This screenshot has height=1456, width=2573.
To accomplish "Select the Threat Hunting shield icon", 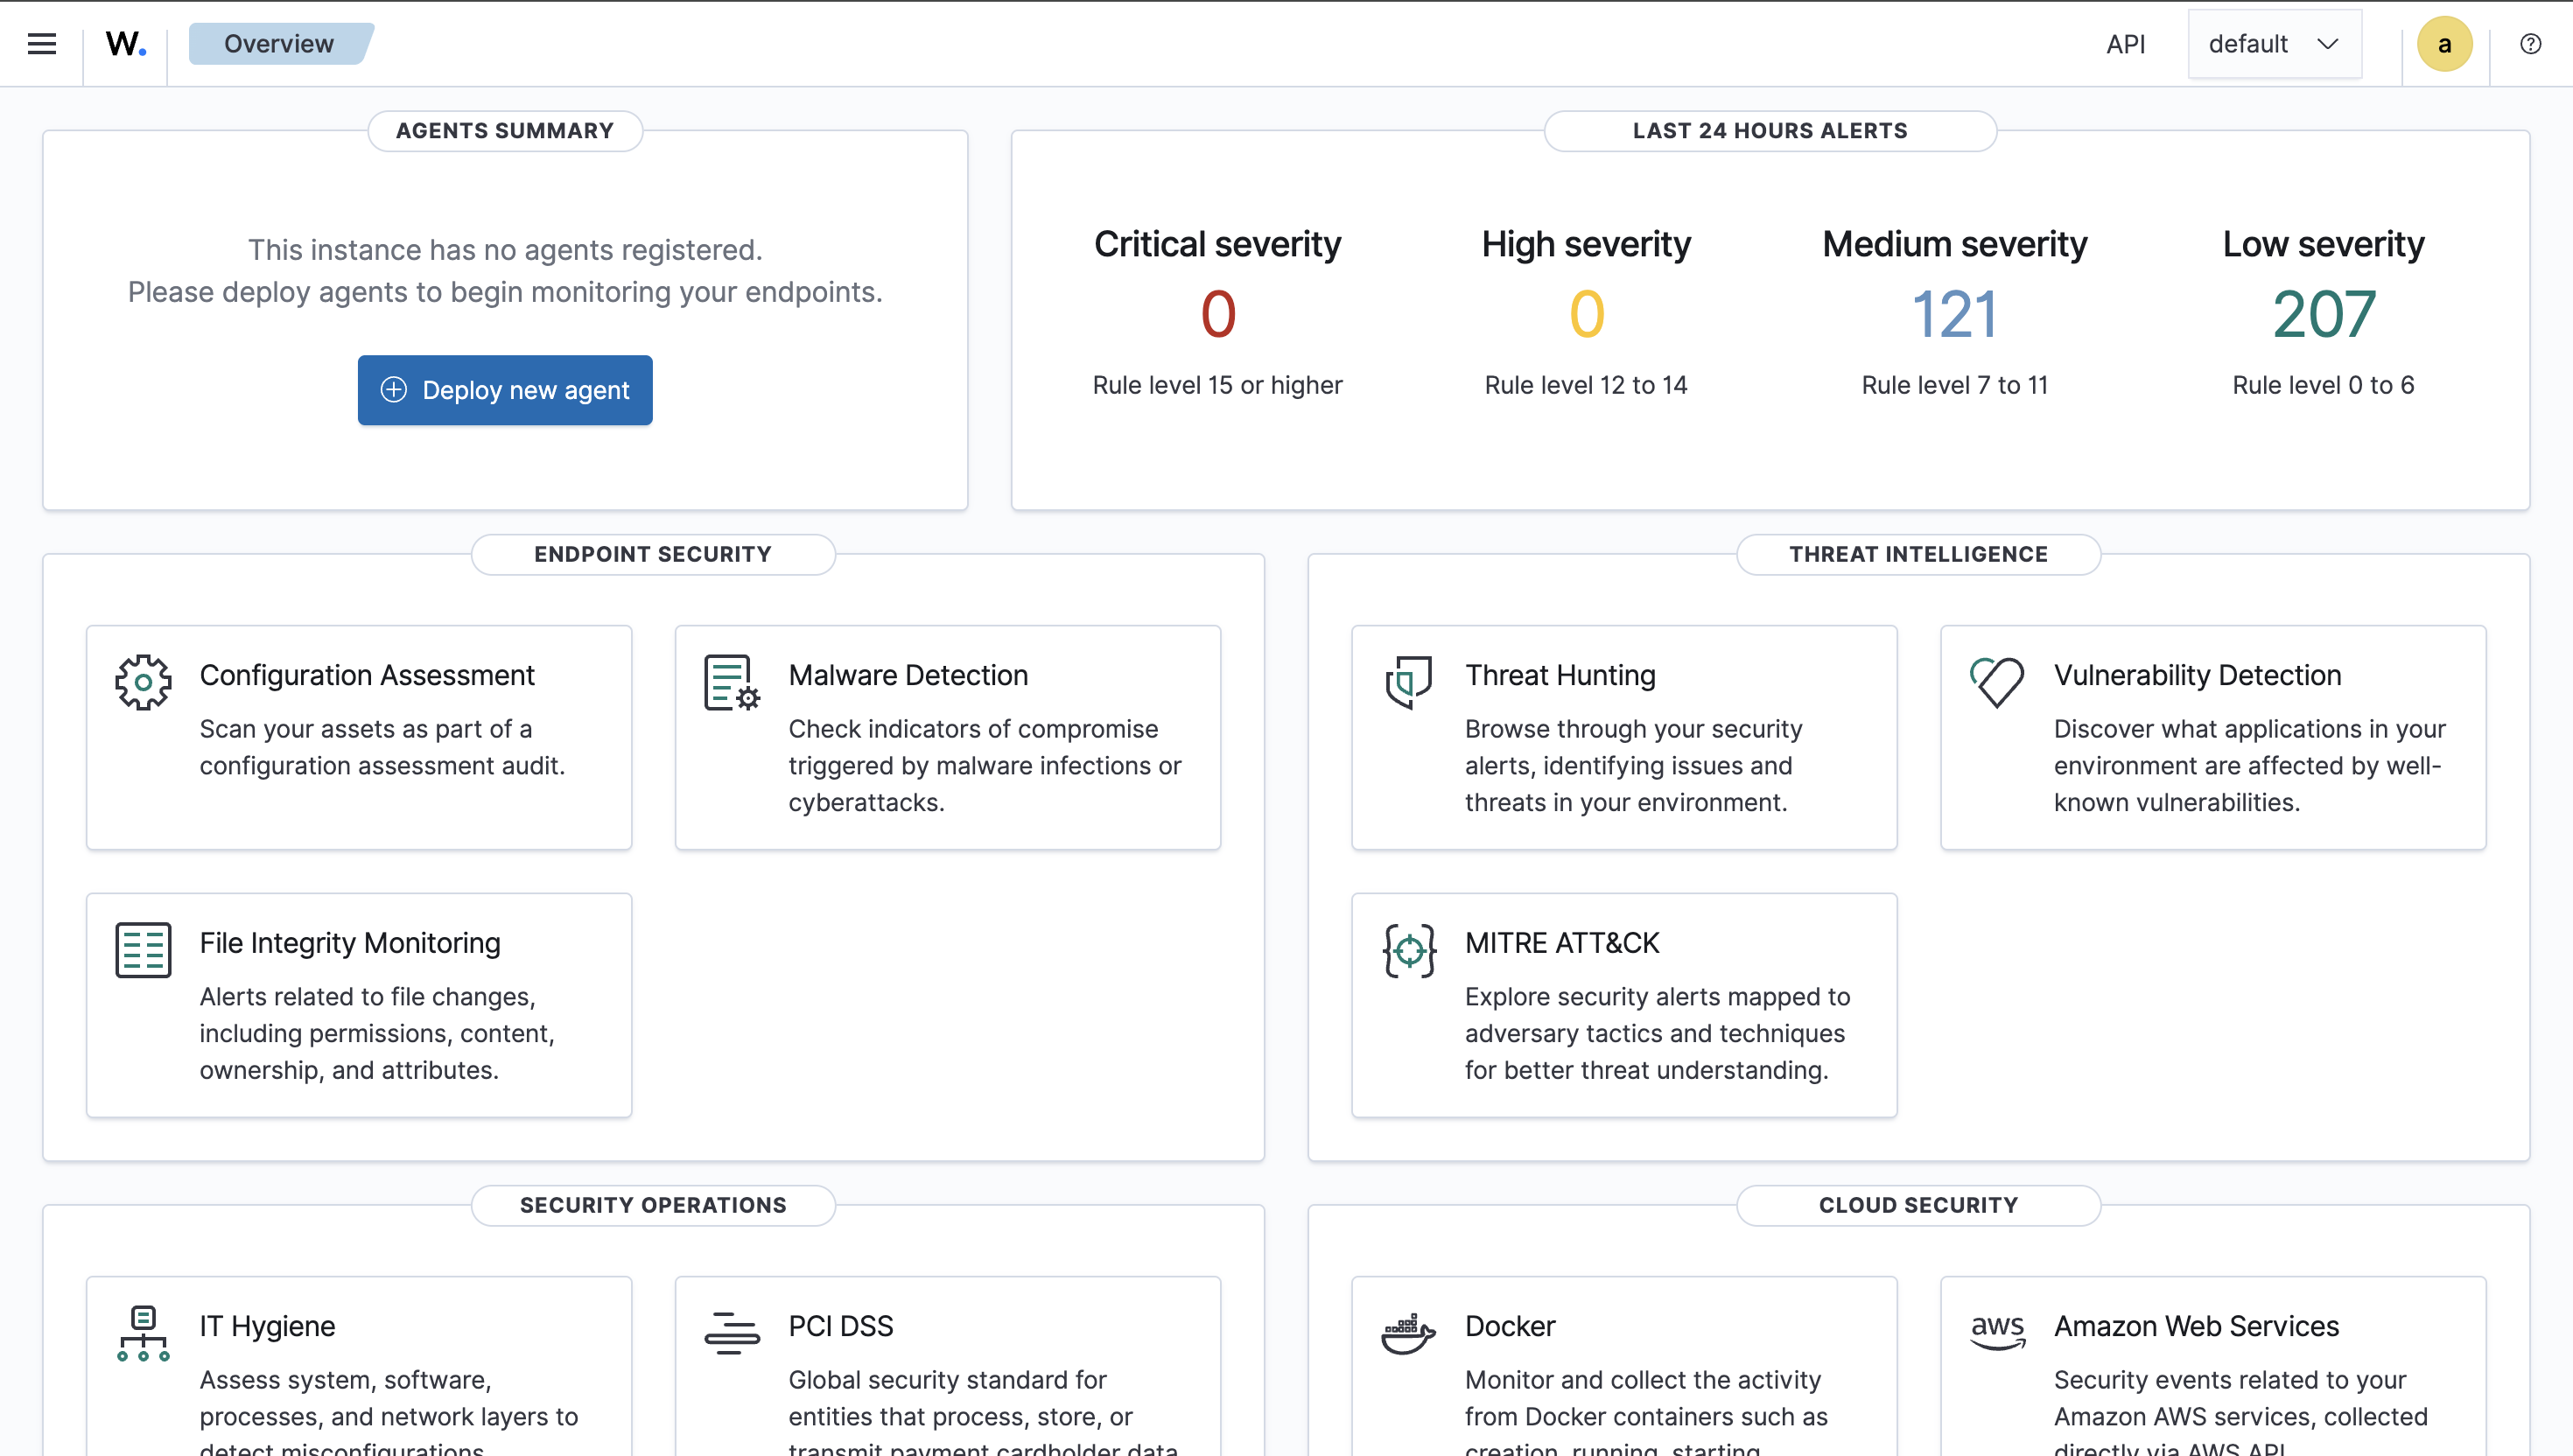I will tap(1409, 681).
